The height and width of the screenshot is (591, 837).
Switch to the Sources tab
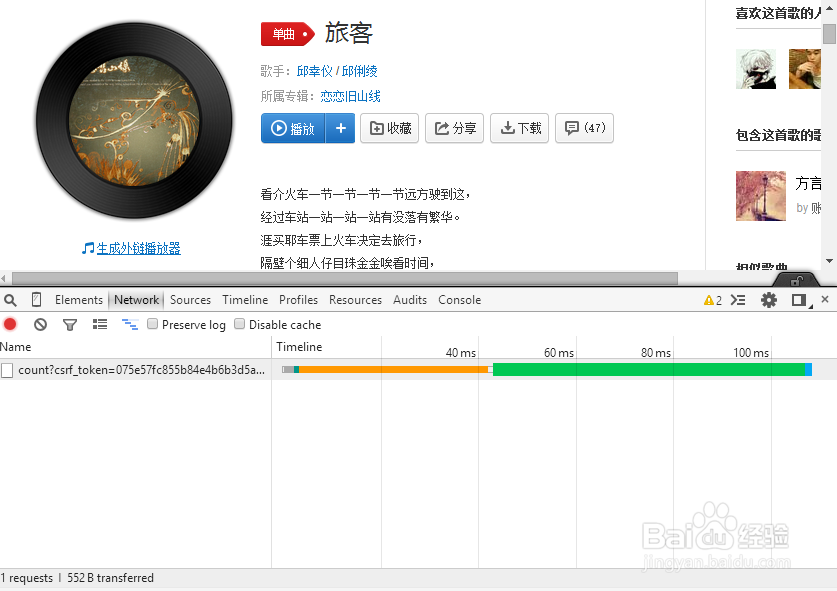tap(190, 300)
